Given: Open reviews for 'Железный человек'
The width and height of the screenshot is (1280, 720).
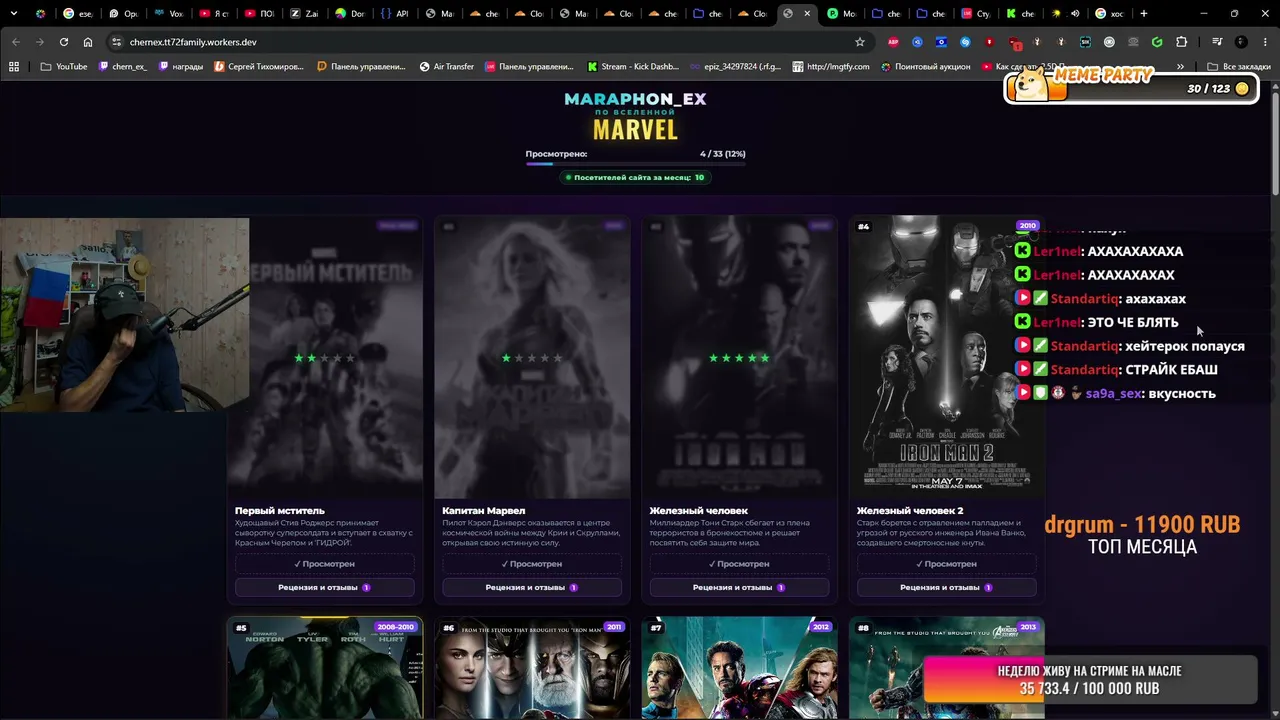Looking at the screenshot, I should pyautogui.click(x=739, y=588).
